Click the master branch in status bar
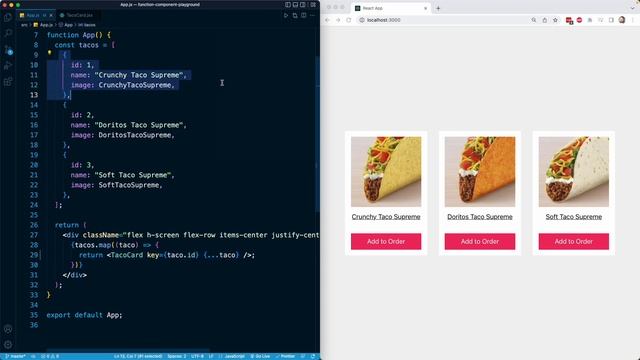640x360 pixels. (15, 356)
